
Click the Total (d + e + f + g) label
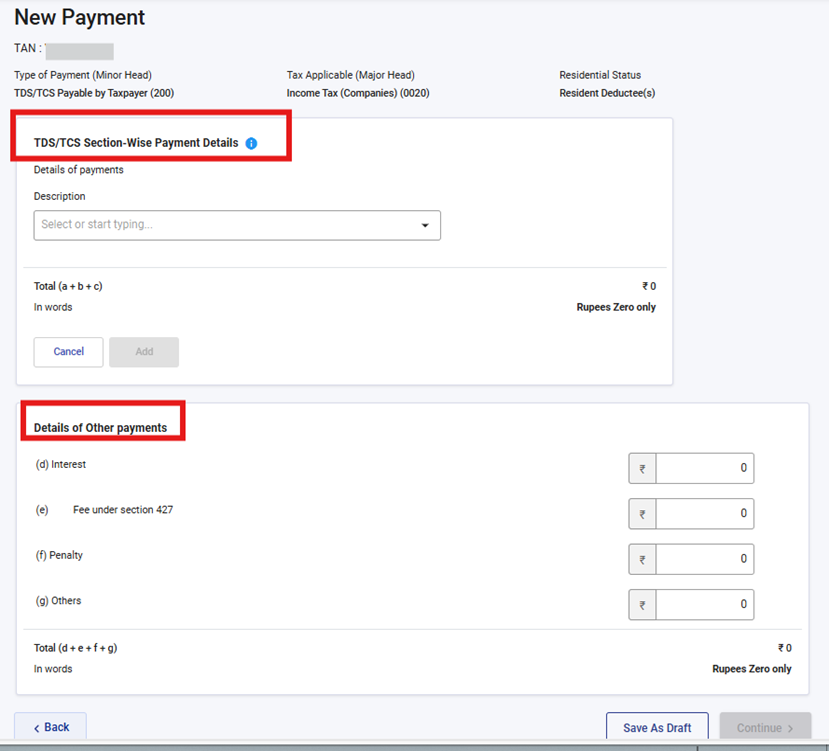pyautogui.click(x=76, y=648)
